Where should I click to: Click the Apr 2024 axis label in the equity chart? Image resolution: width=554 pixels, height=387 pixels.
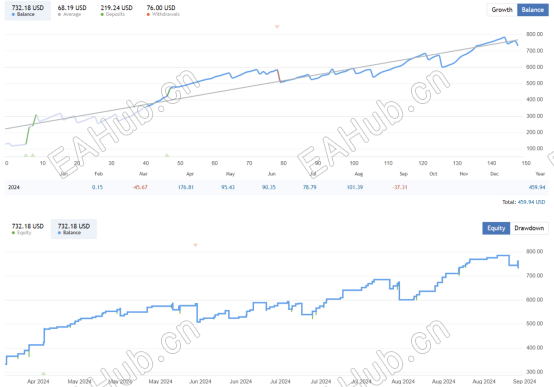(38, 382)
